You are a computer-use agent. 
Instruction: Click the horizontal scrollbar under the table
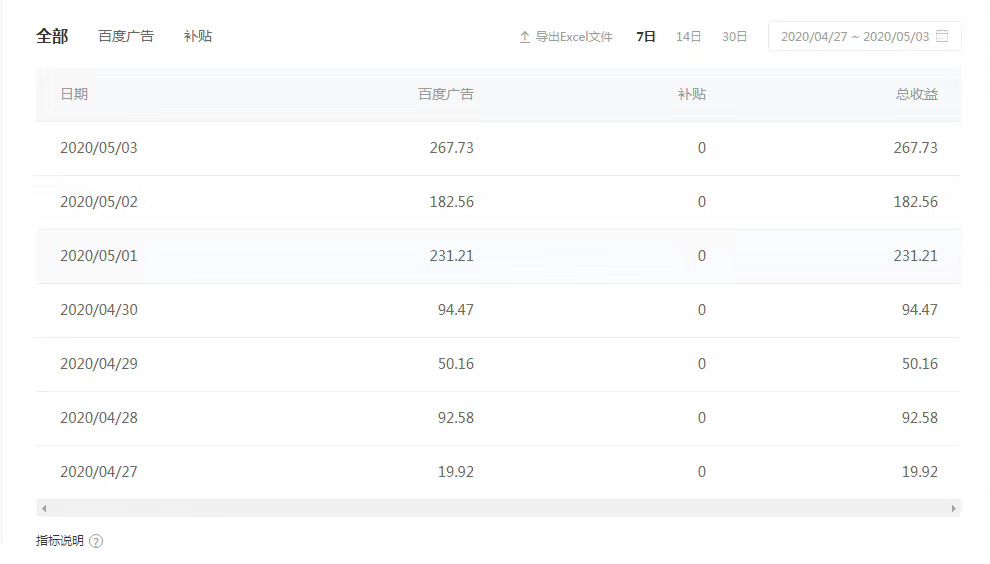498,509
